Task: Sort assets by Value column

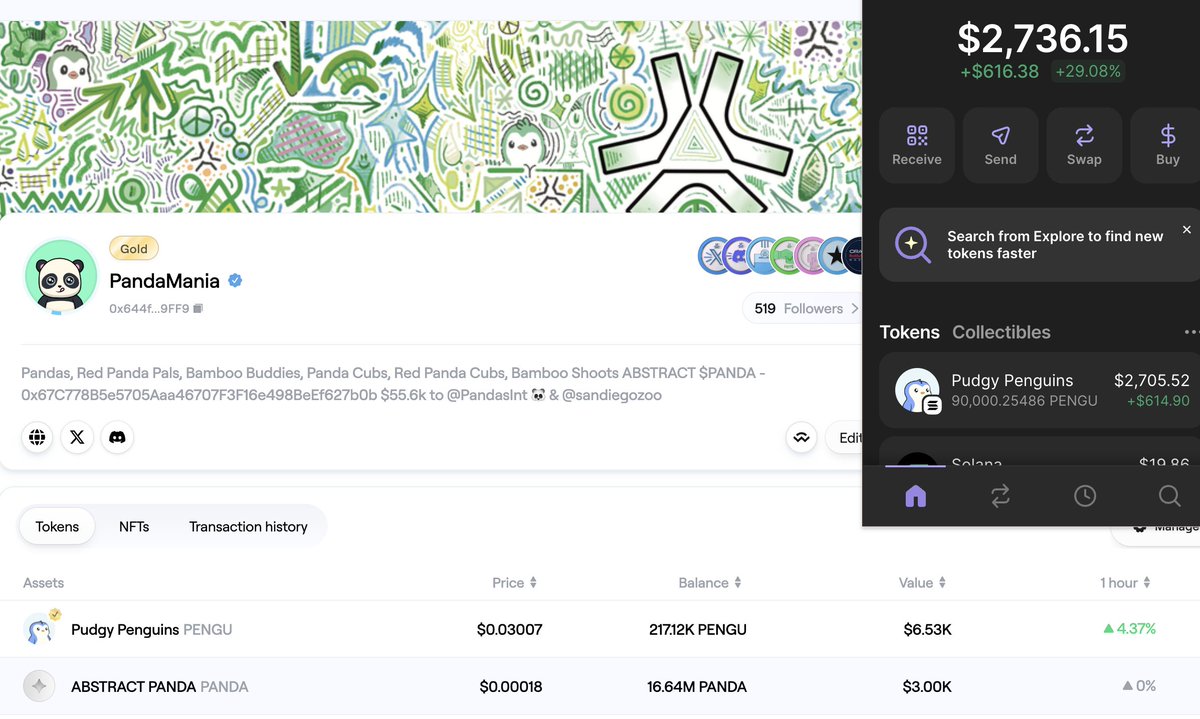Action: point(922,582)
